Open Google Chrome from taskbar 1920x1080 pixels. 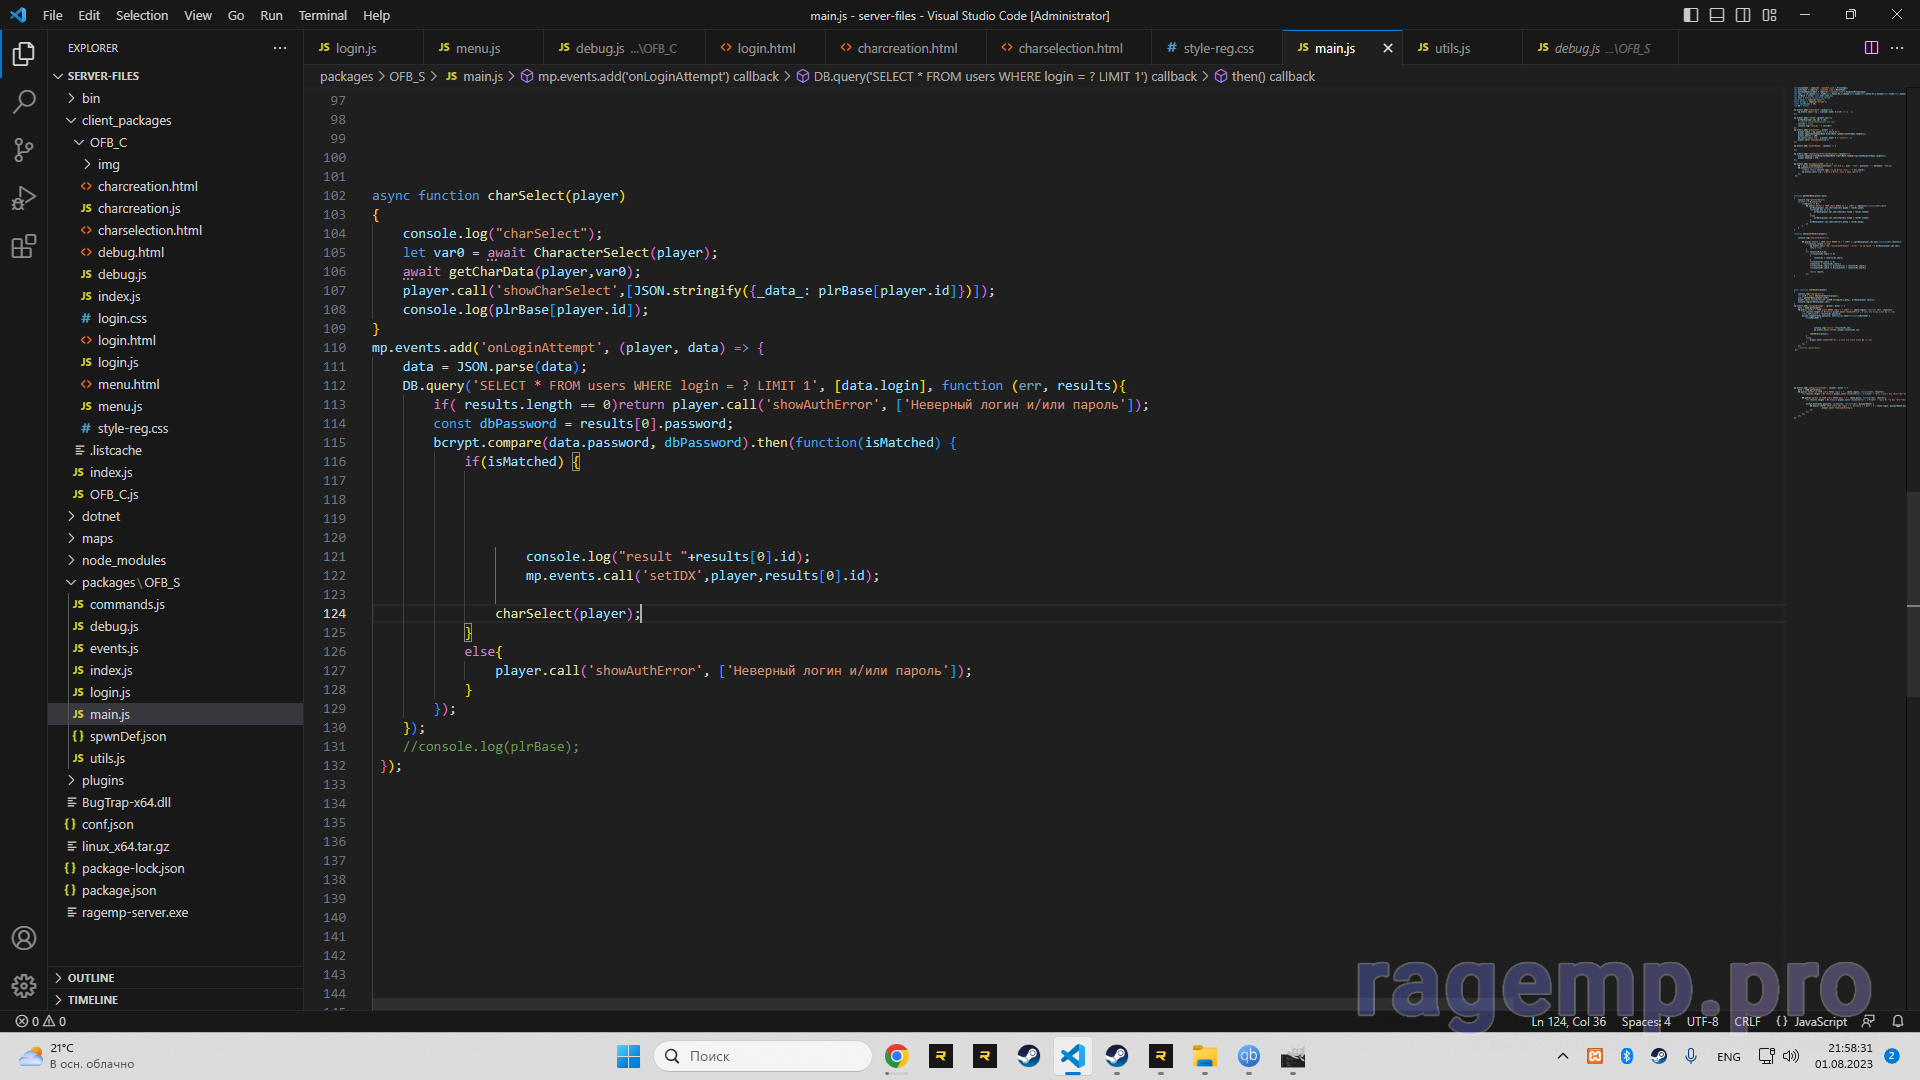897,1056
